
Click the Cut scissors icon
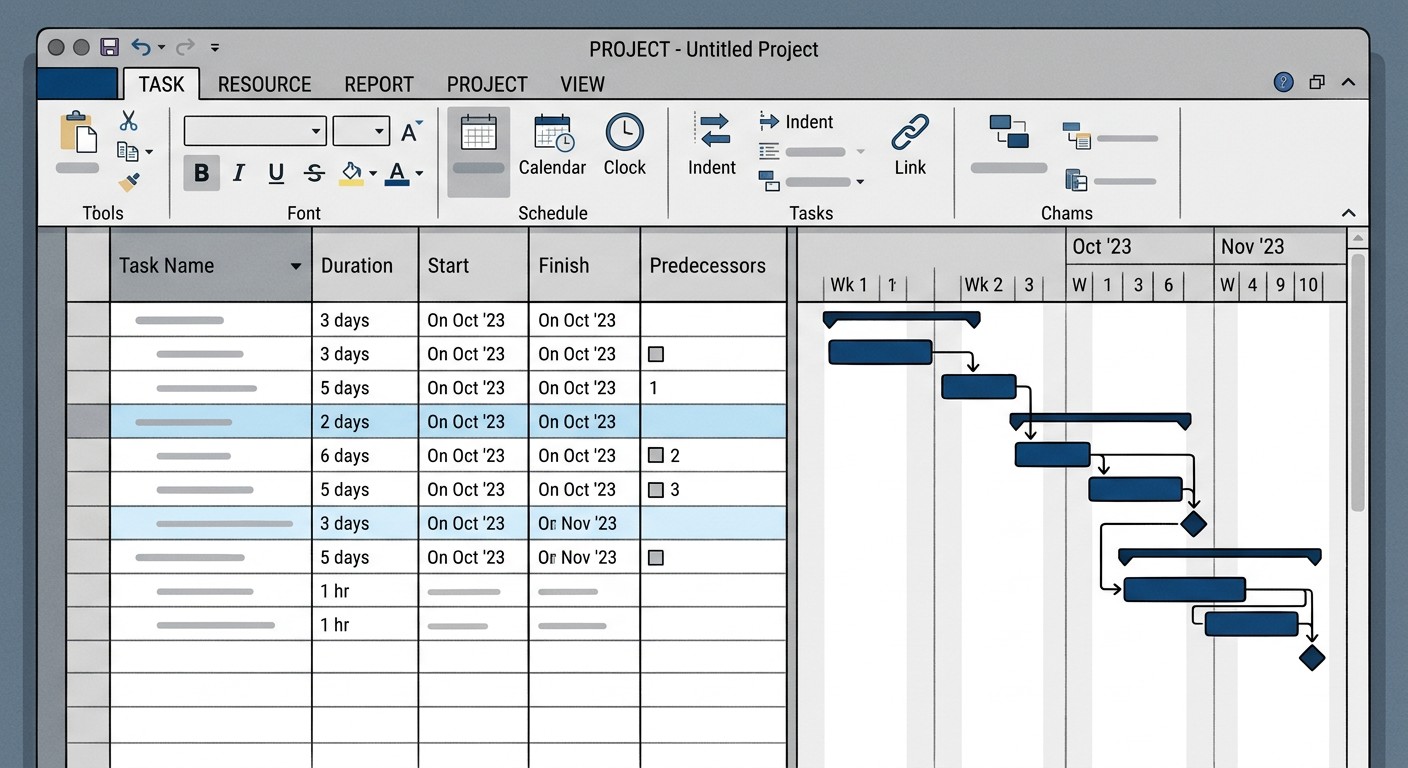(128, 121)
